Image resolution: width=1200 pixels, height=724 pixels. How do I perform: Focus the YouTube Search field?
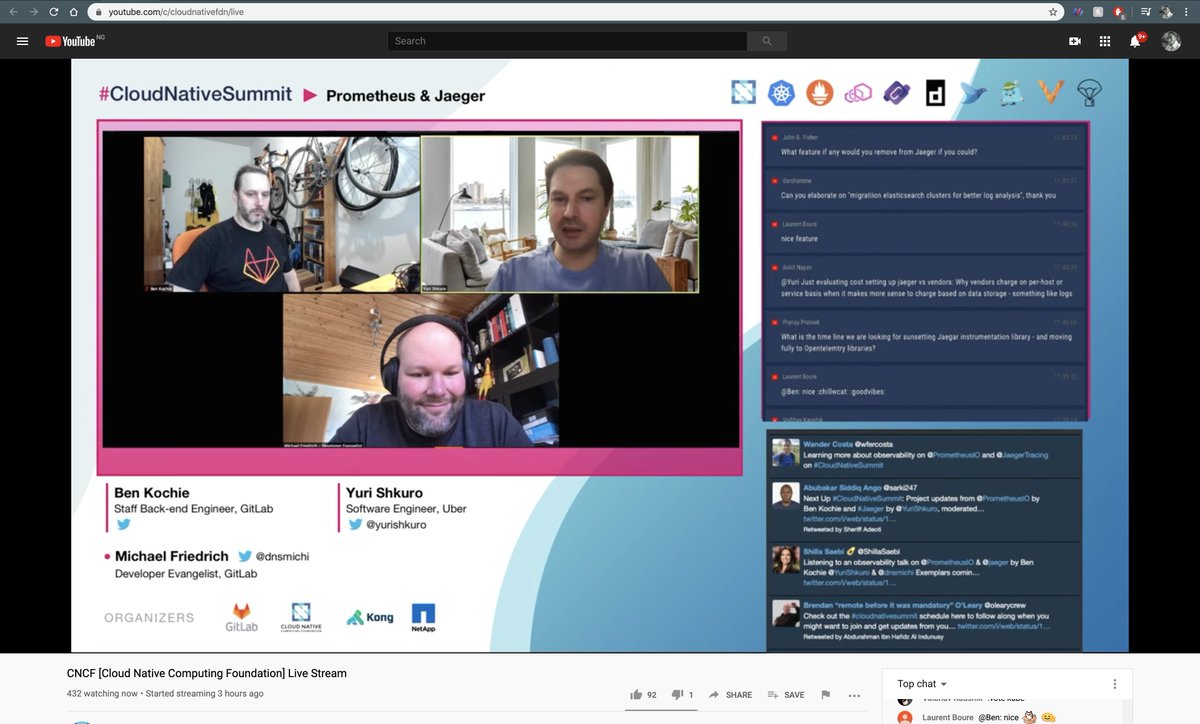coord(567,41)
